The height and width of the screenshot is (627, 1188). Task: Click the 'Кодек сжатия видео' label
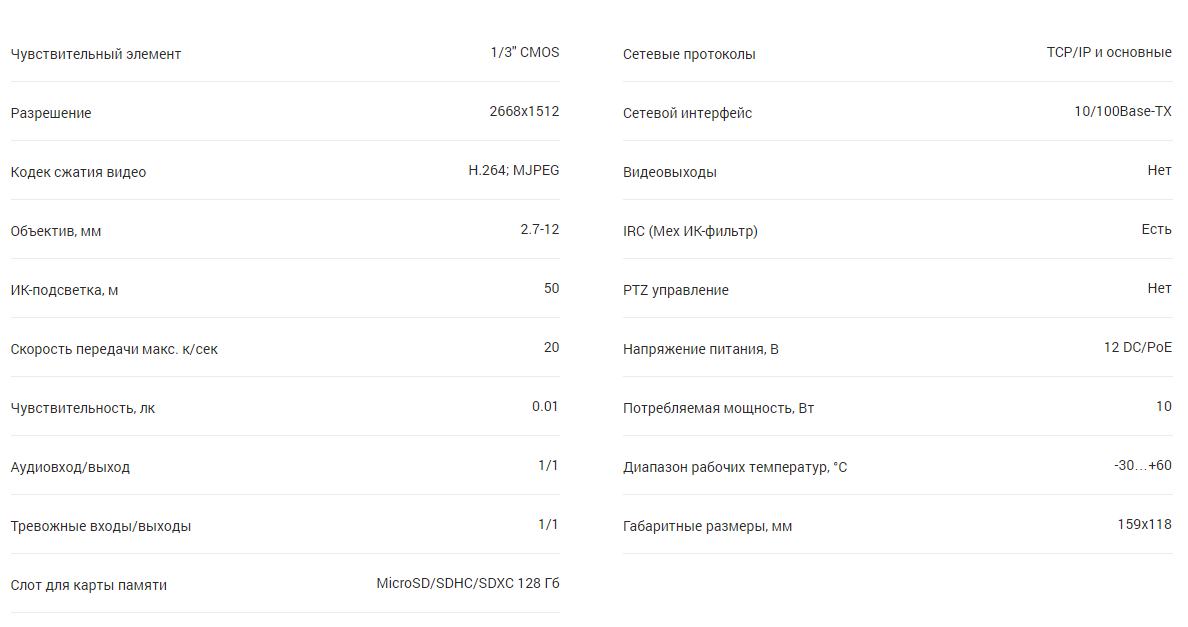click(x=78, y=172)
